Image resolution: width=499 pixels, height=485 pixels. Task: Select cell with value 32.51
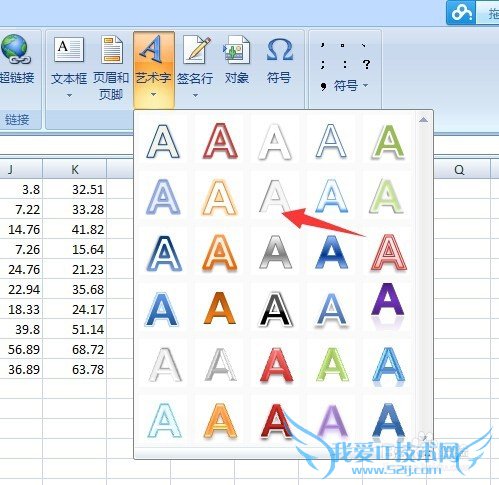(x=75, y=190)
